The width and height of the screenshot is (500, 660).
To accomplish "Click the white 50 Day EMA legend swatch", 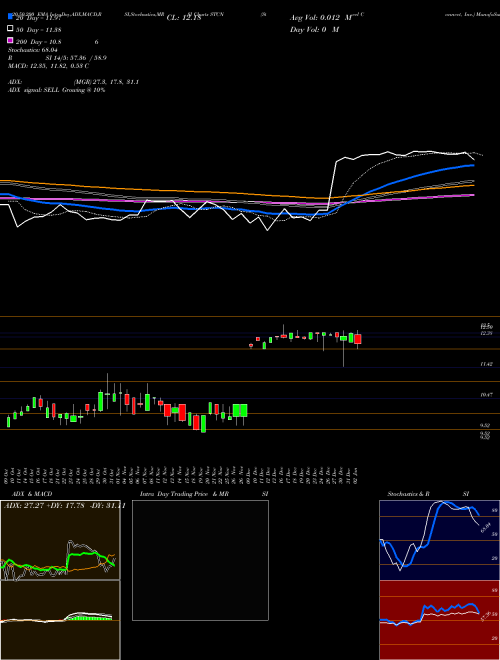I will (x=11, y=29).
